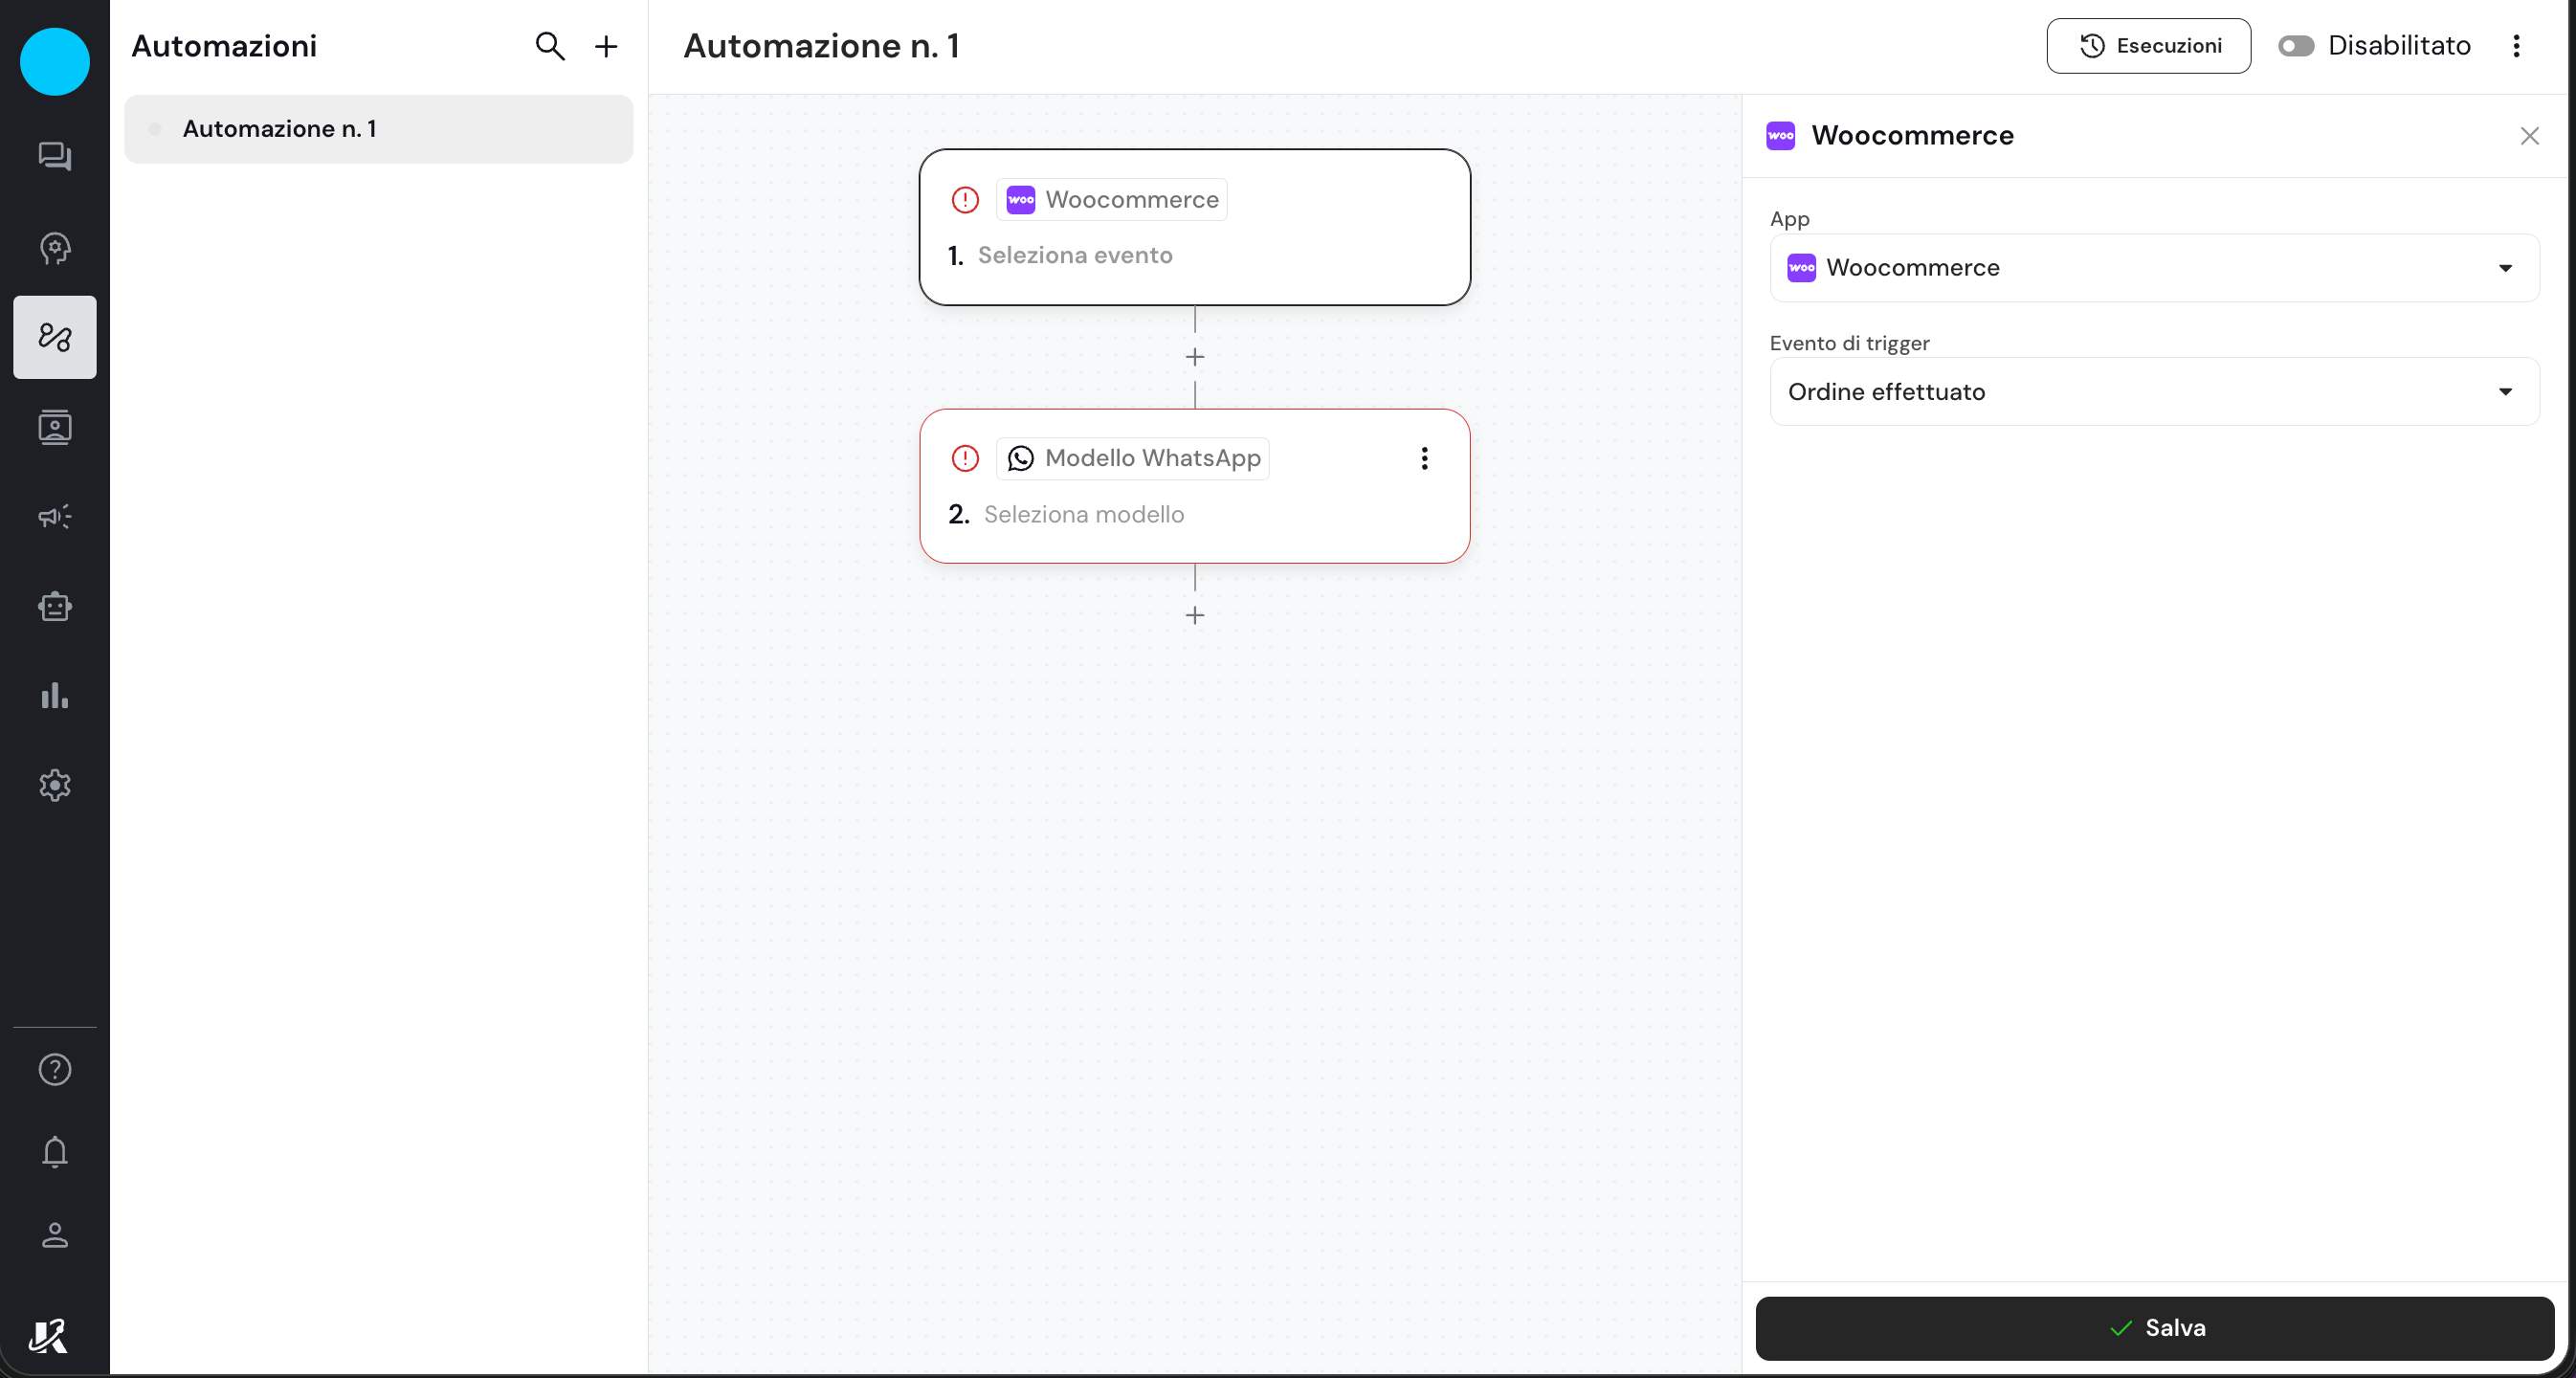
Task: View the analytics bar chart section
Action: click(x=54, y=696)
